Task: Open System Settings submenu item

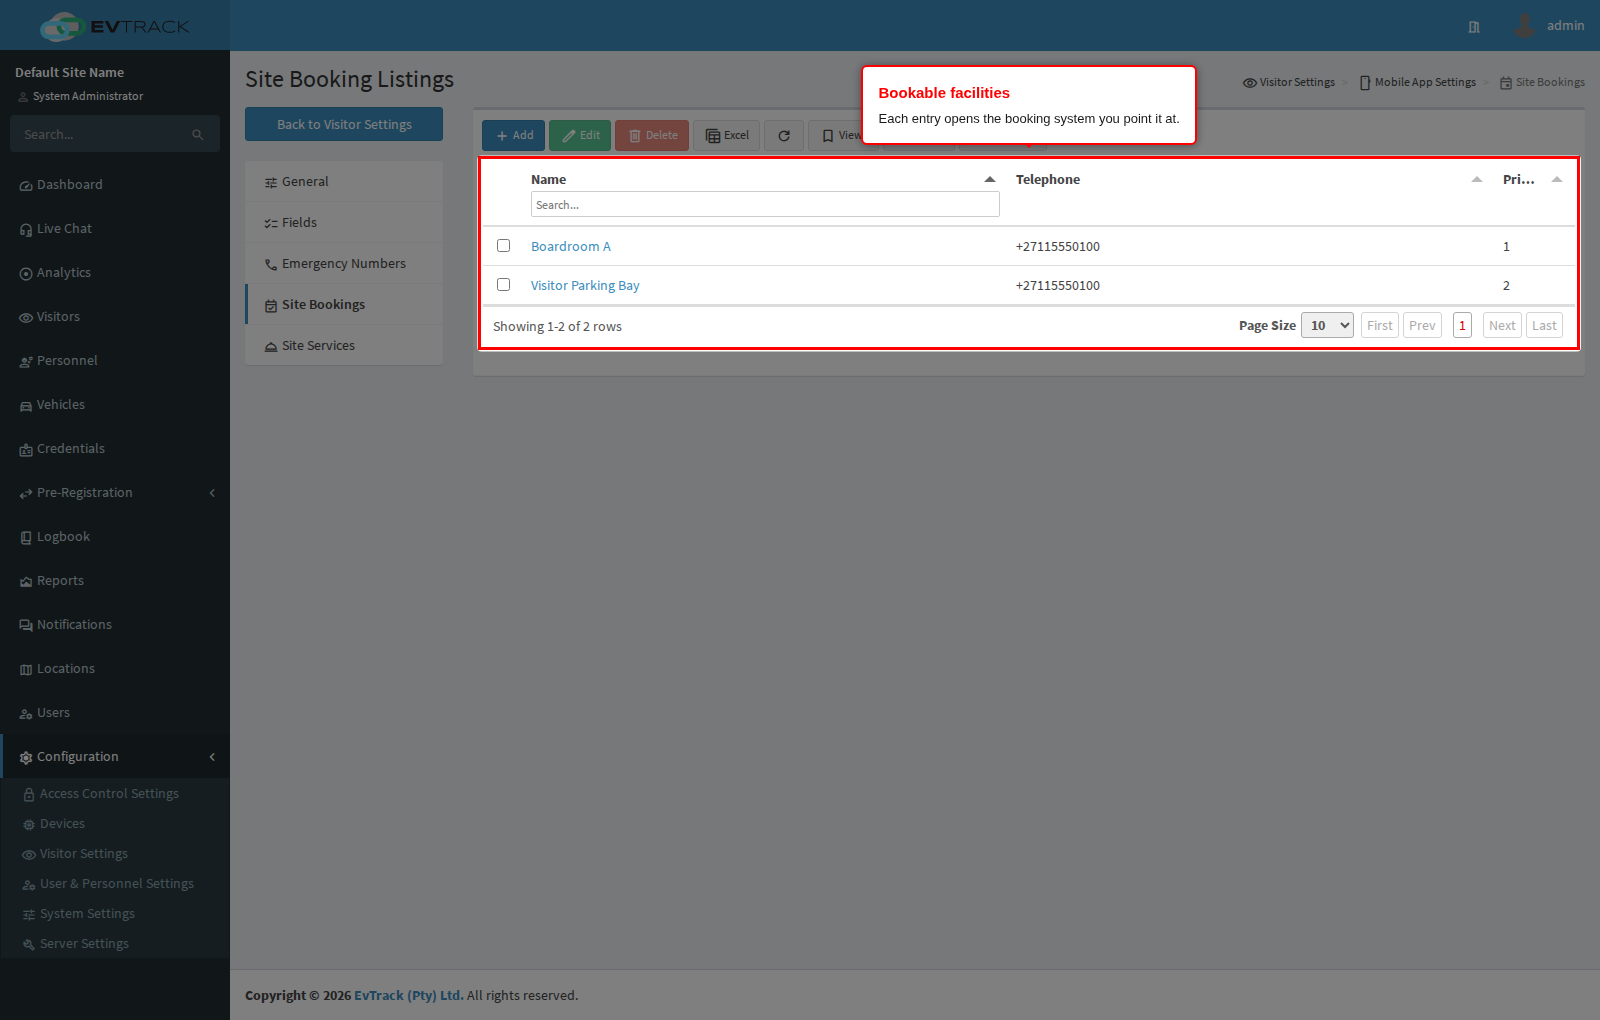Action: coord(87,914)
